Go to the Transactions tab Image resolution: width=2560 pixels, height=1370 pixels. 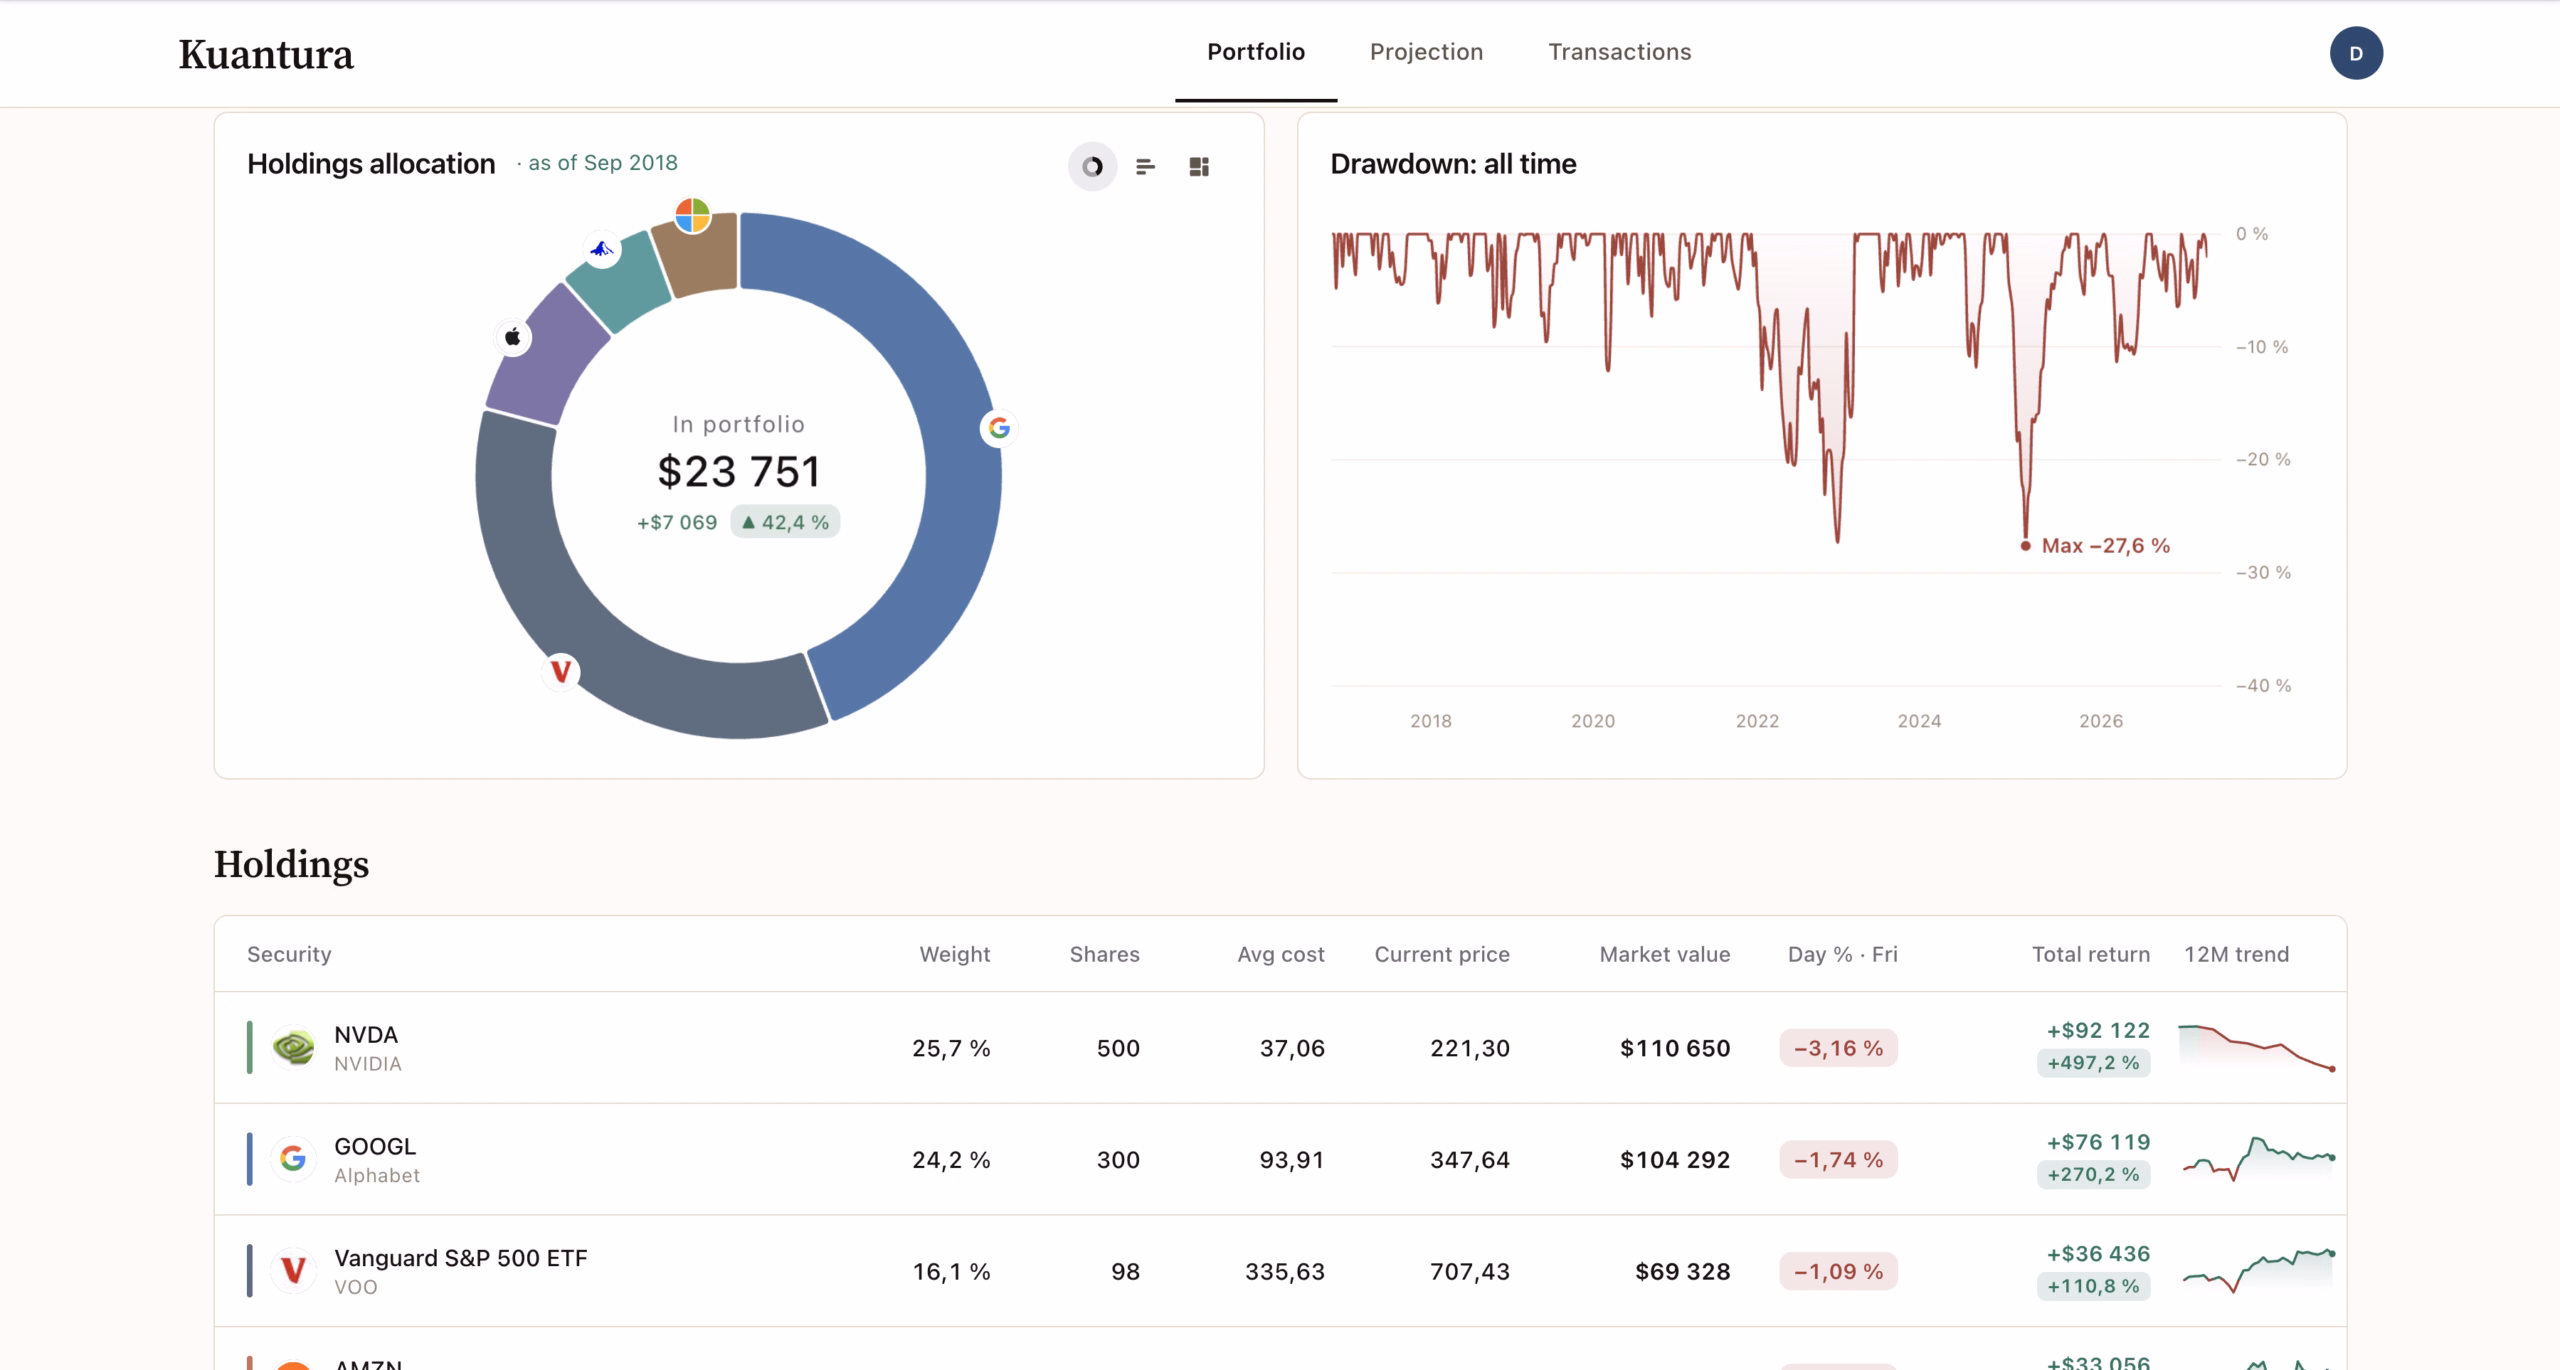pyautogui.click(x=1620, y=52)
